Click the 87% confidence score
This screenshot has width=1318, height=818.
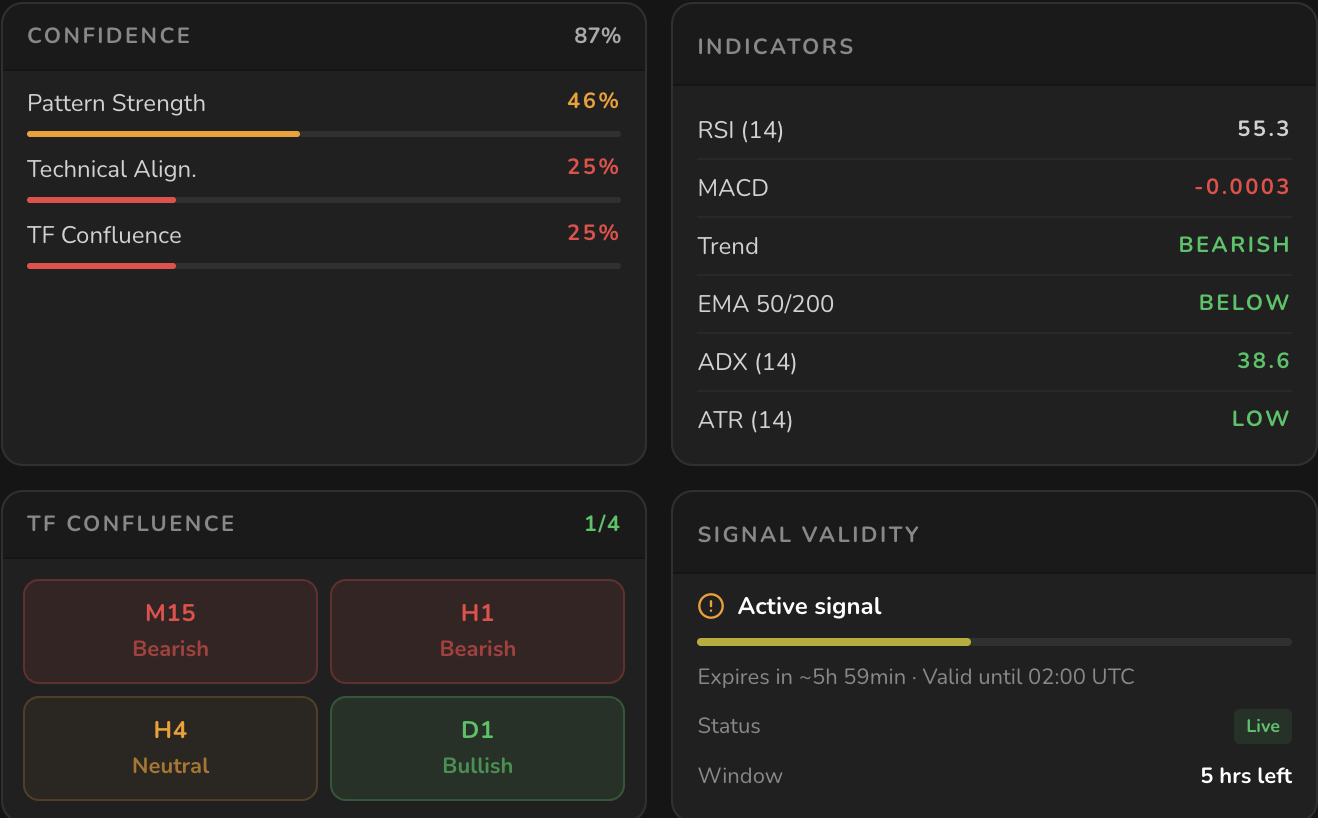coord(597,36)
